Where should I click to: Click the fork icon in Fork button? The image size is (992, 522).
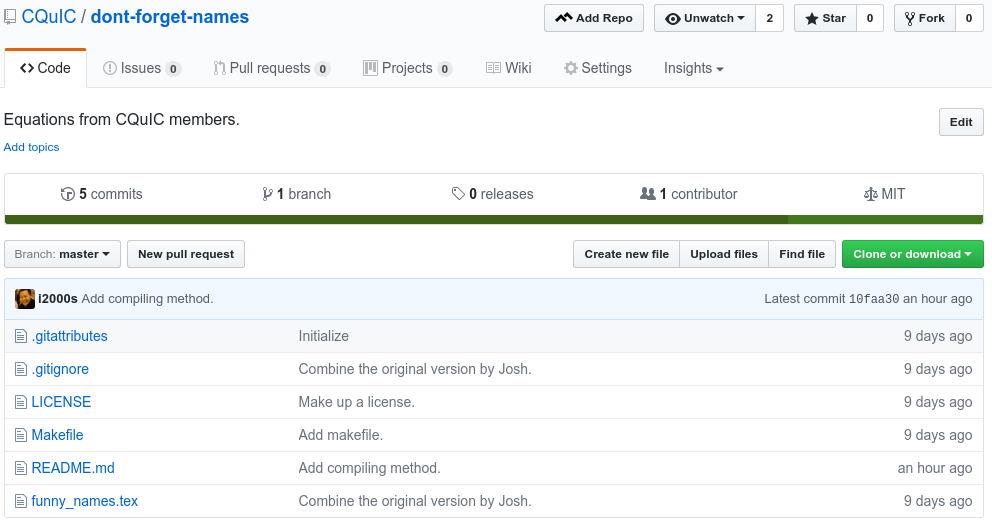910,19
